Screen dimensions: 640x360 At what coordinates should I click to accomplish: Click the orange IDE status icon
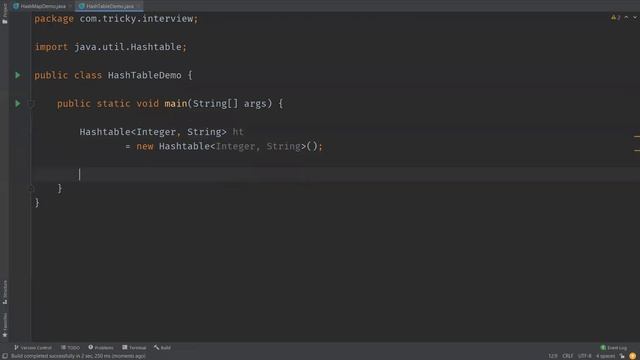click(633, 356)
